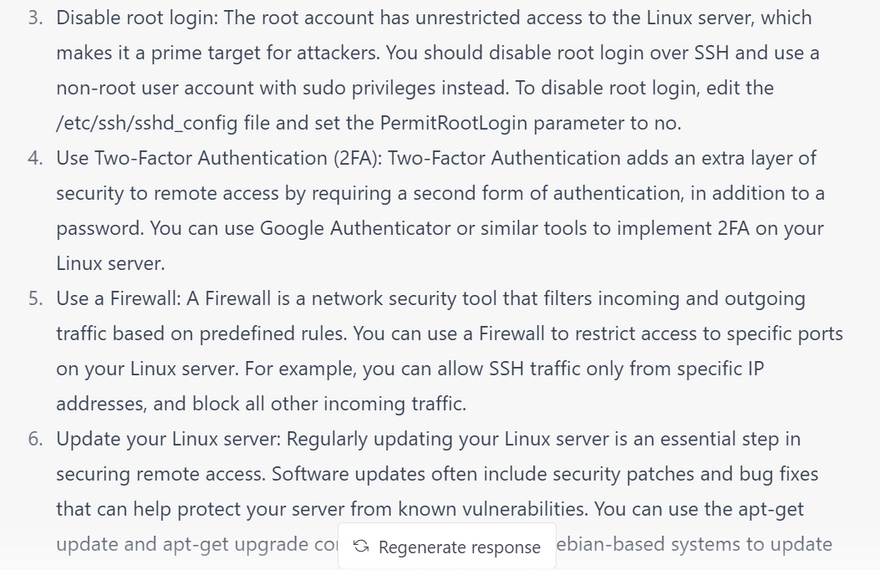This screenshot has width=880, height=570.
Task: Click the 'apt-get' text ending item six's line
Action: [x=768, y=509]
